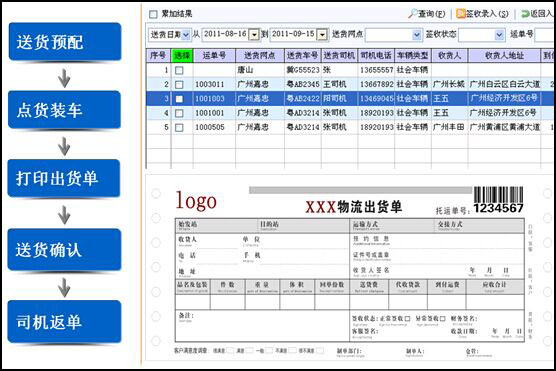556x371 pixels.
Task: Click the 送货司机 column header
Action: tap(339, 55)
